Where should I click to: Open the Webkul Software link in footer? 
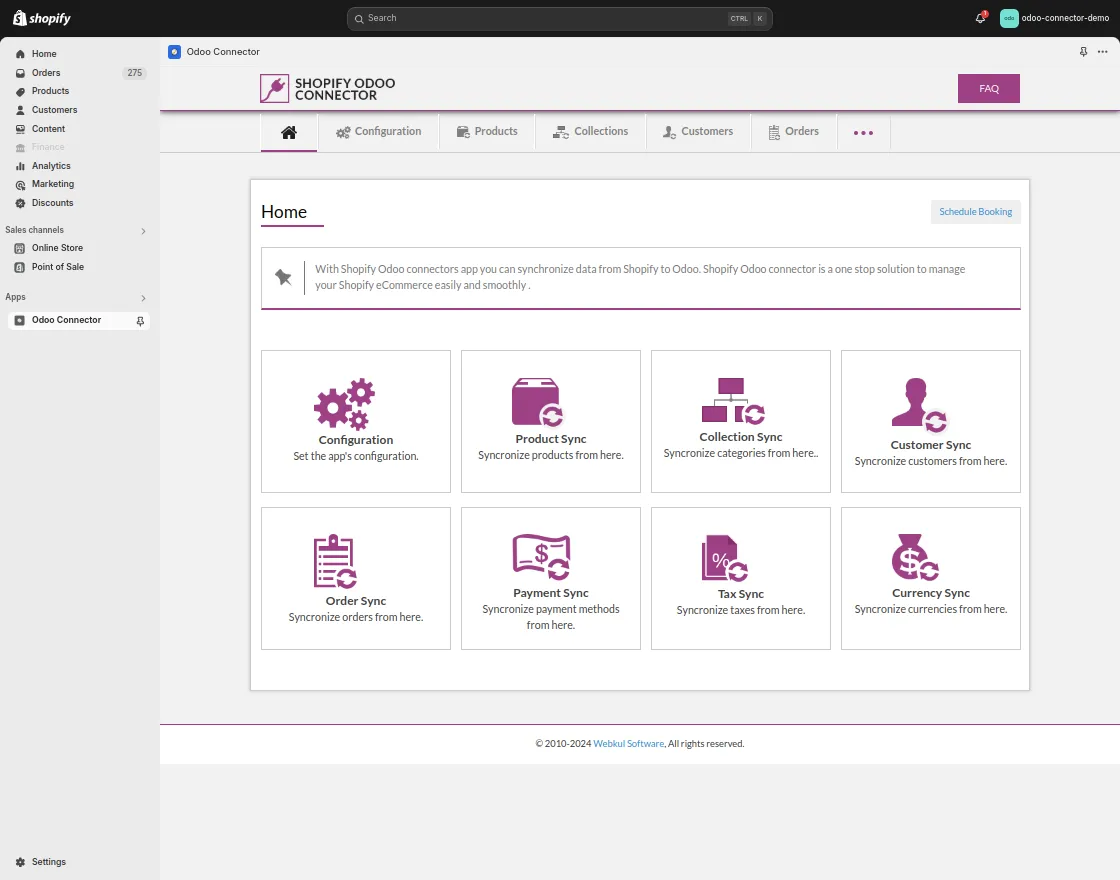pyautogui.click(x=628, y=743)
